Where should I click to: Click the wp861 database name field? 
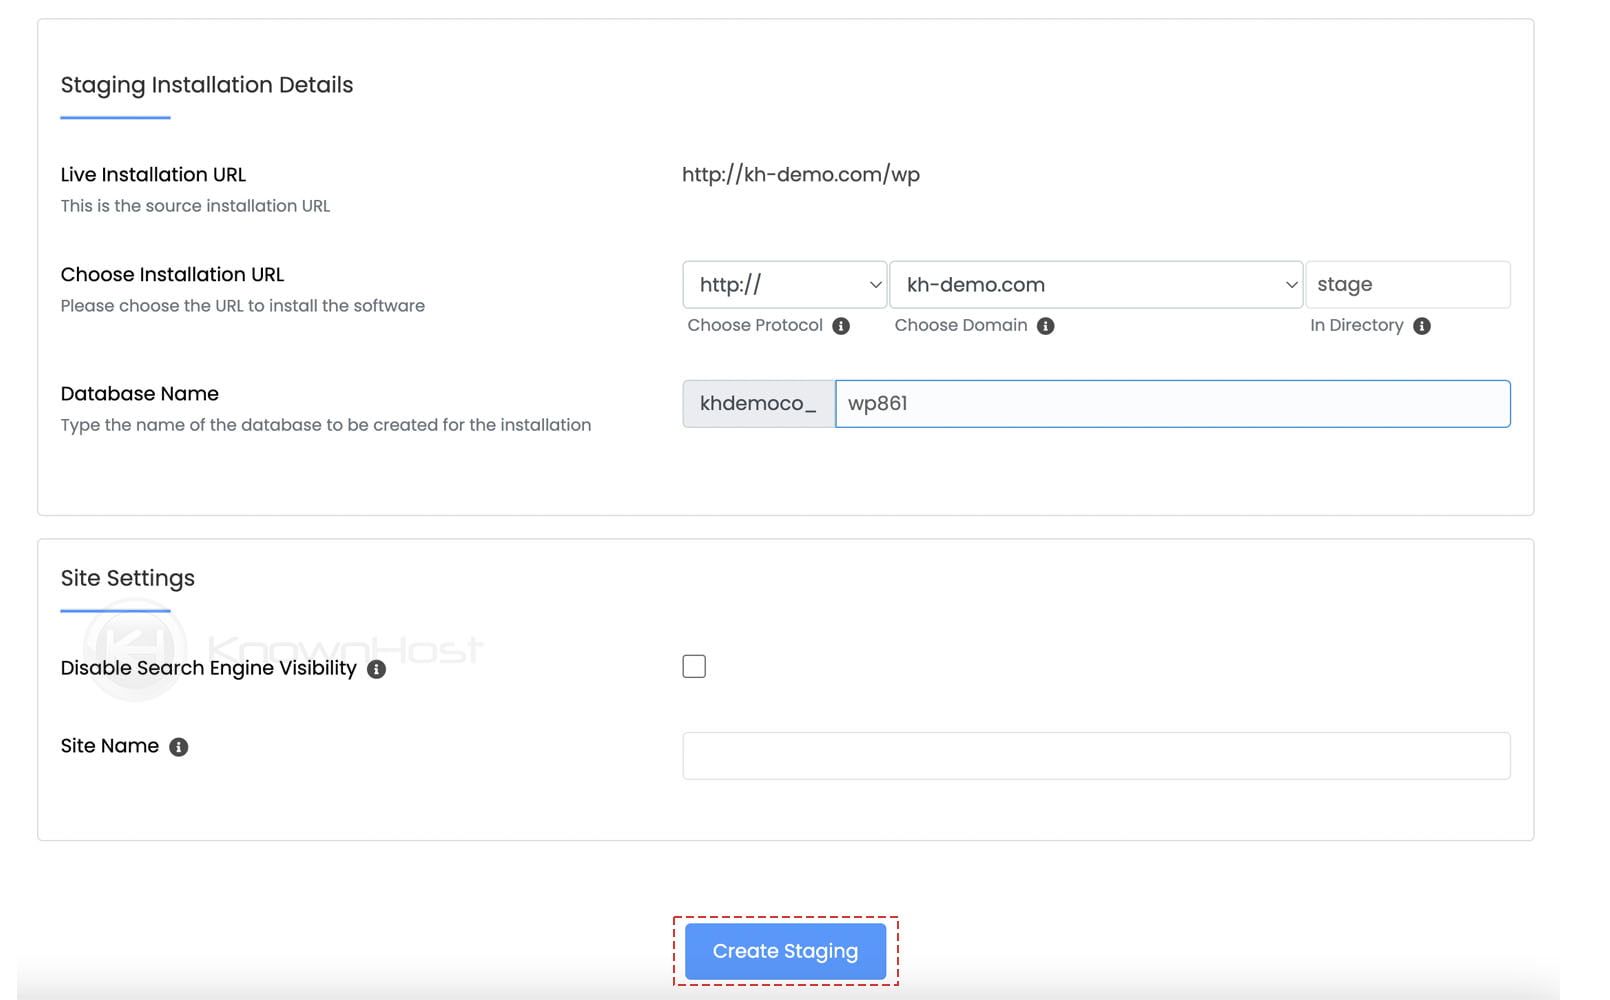[1170, 403]
